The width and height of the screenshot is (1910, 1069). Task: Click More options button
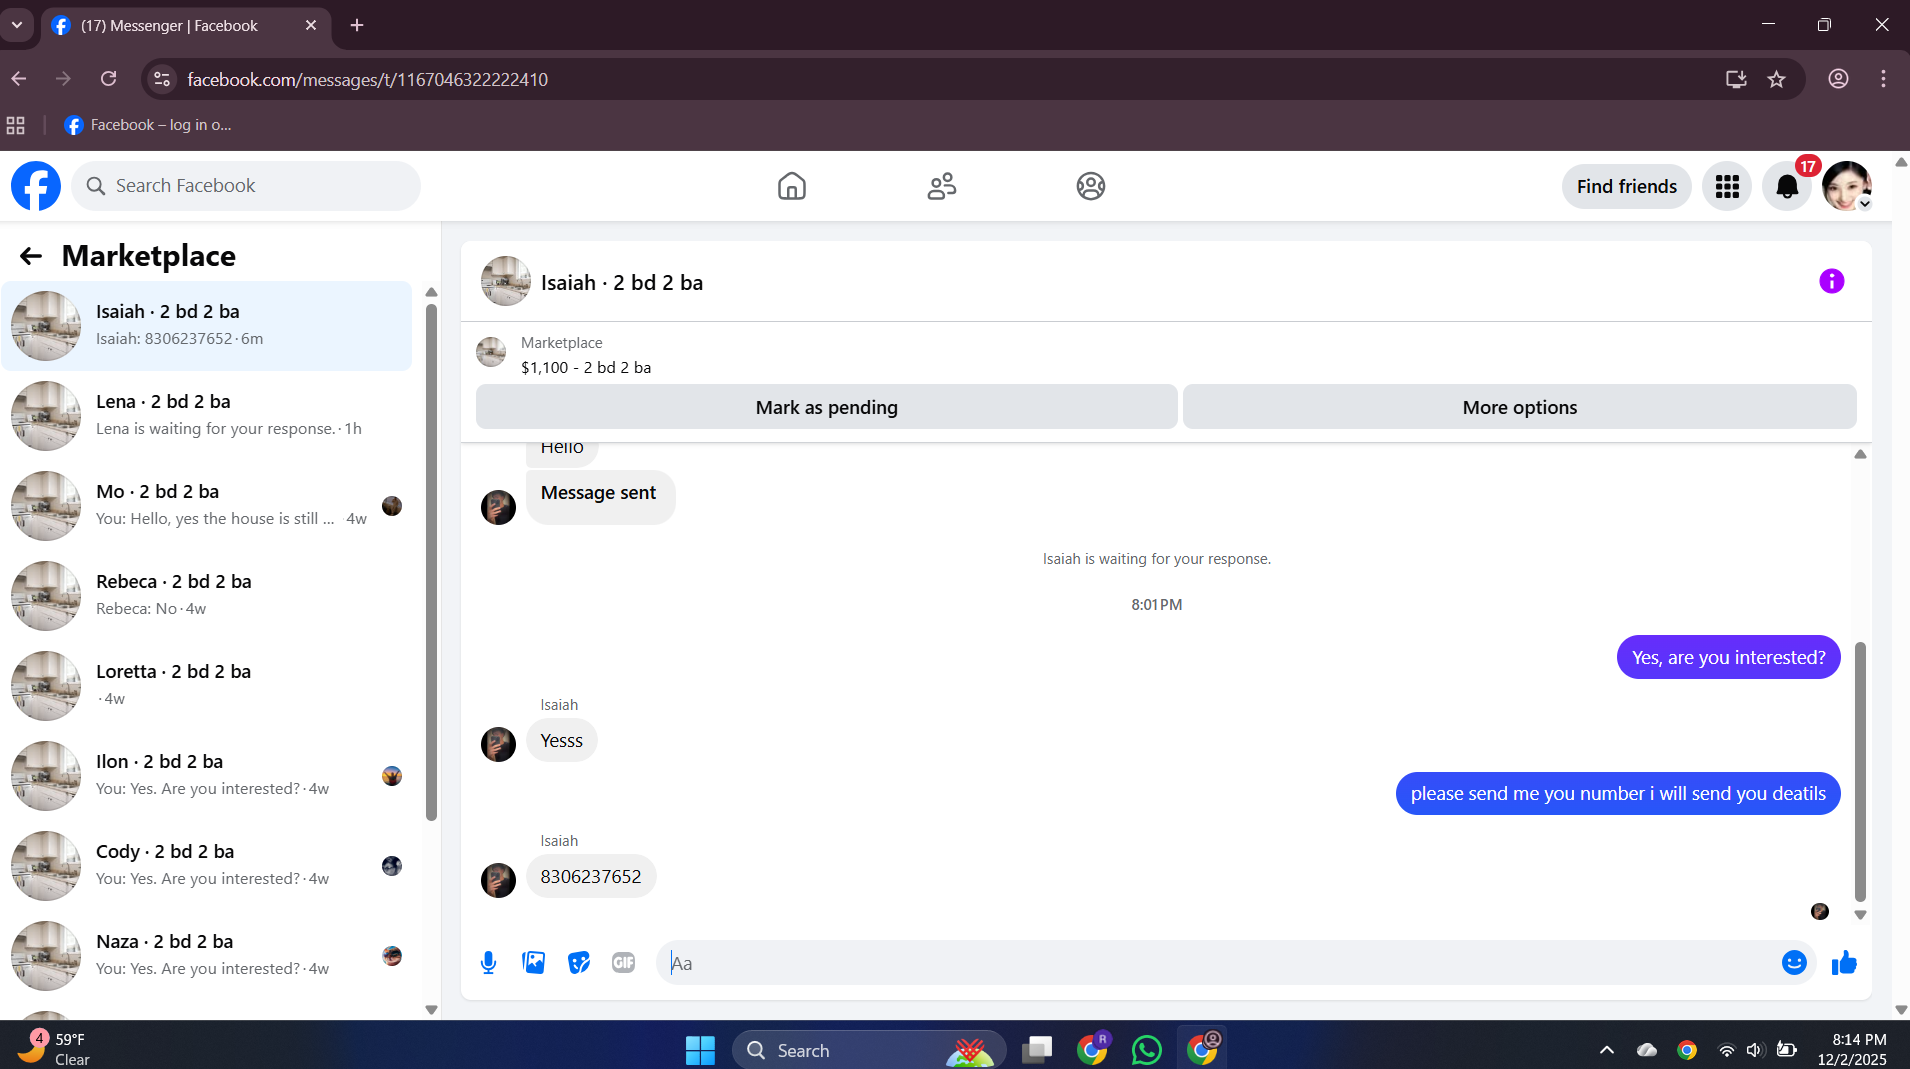coord(1519,407)
